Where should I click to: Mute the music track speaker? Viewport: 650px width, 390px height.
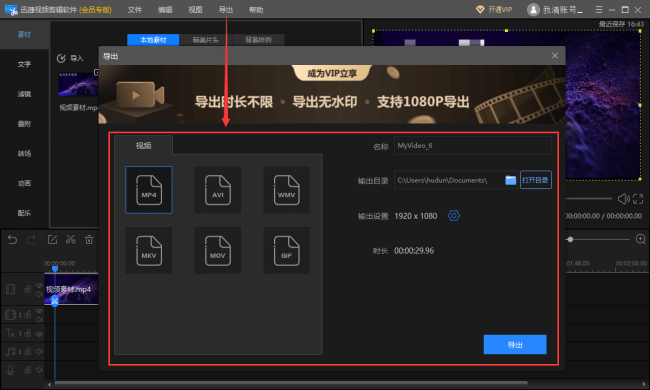pos(39,351)
